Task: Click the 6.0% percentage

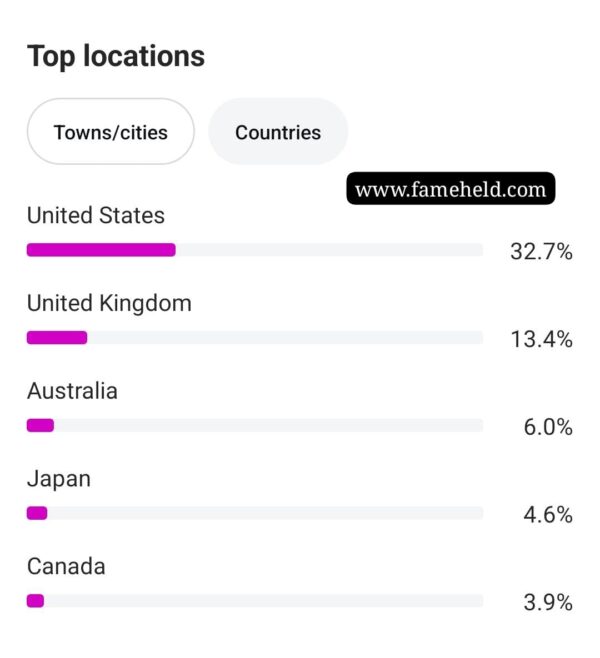Action: pyautogui.click(x=548, y=427)
